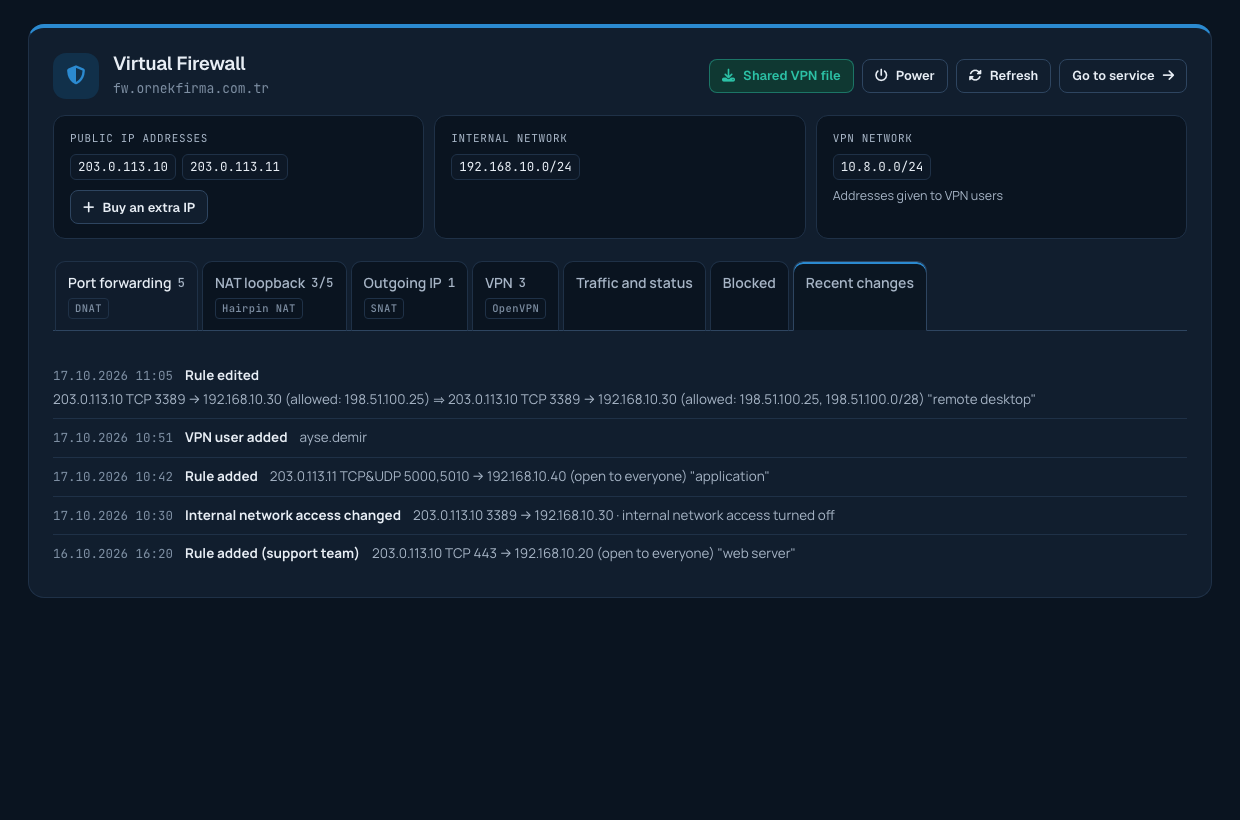1240x820 pixels.
Task: Buy an extra IP address
Action: pos(139,207)
